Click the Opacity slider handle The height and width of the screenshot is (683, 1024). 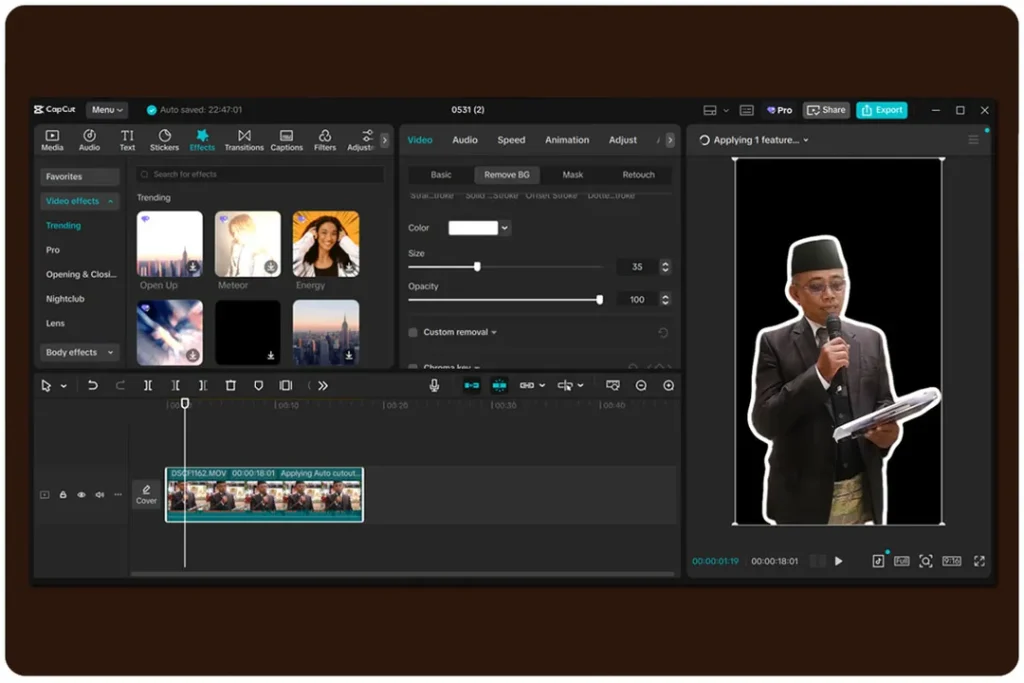coord(600,300)
